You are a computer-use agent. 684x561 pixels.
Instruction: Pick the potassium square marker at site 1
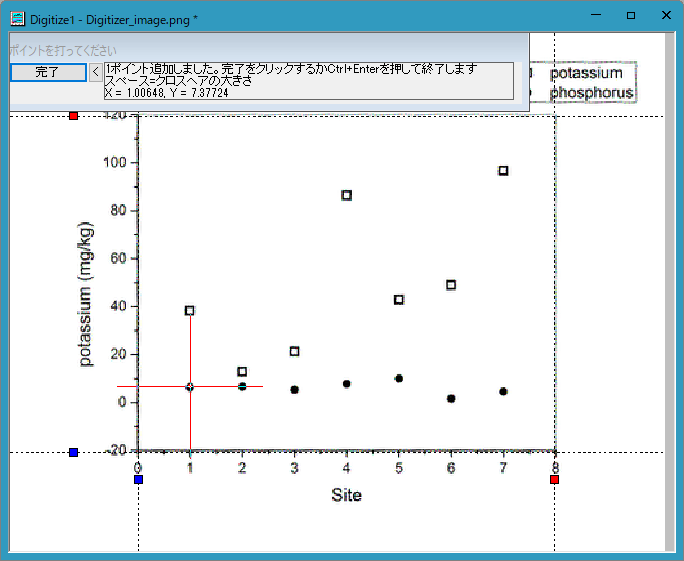coord(190,311)
